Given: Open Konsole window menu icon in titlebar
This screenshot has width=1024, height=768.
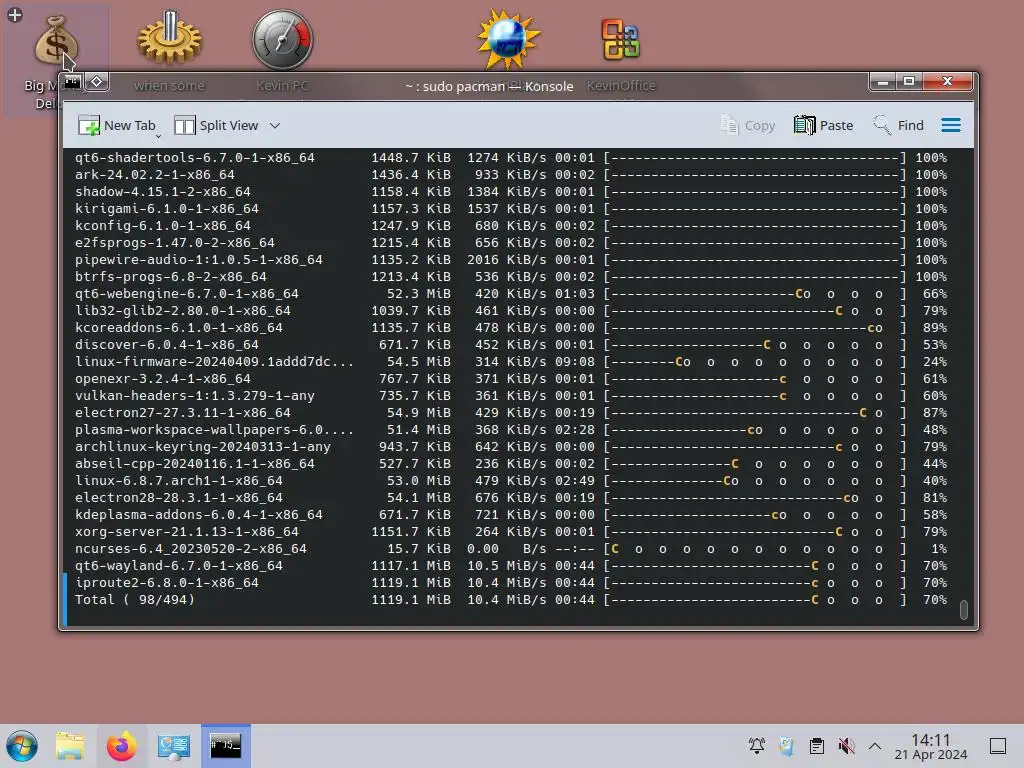Looking at the screenshot, I should point(72,82).
